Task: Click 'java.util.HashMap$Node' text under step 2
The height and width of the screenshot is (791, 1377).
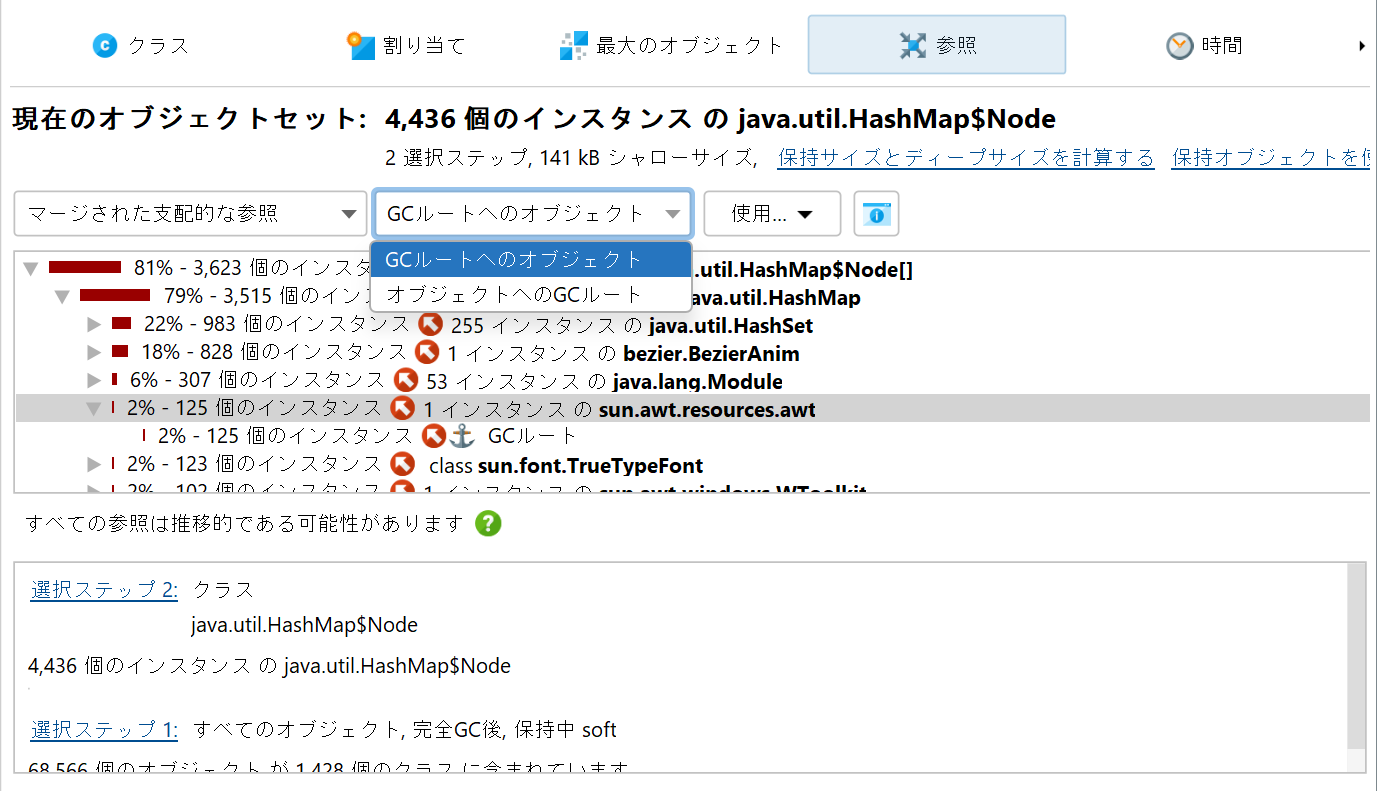Action: 304,625
